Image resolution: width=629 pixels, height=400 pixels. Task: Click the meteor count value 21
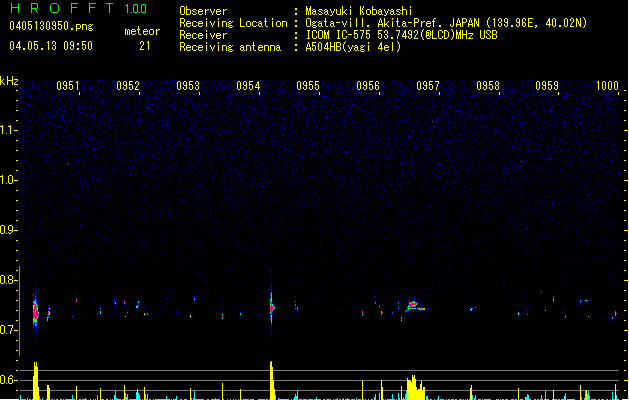pos(145,46)
